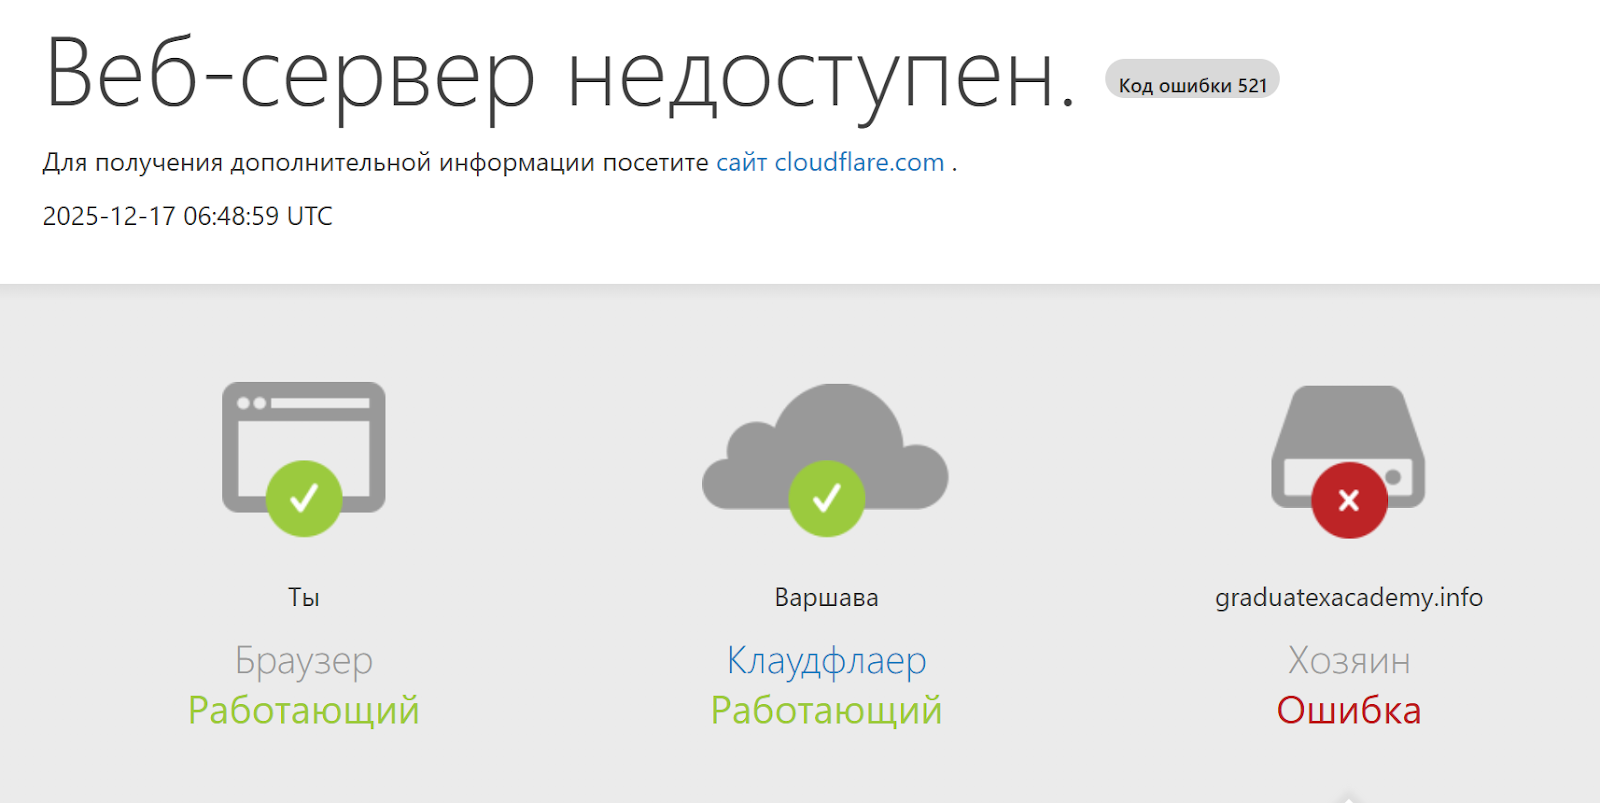Click the red Ошибка status text
The height and width of the screenshot is (803, 1600).
click(x=1348, y=710)
